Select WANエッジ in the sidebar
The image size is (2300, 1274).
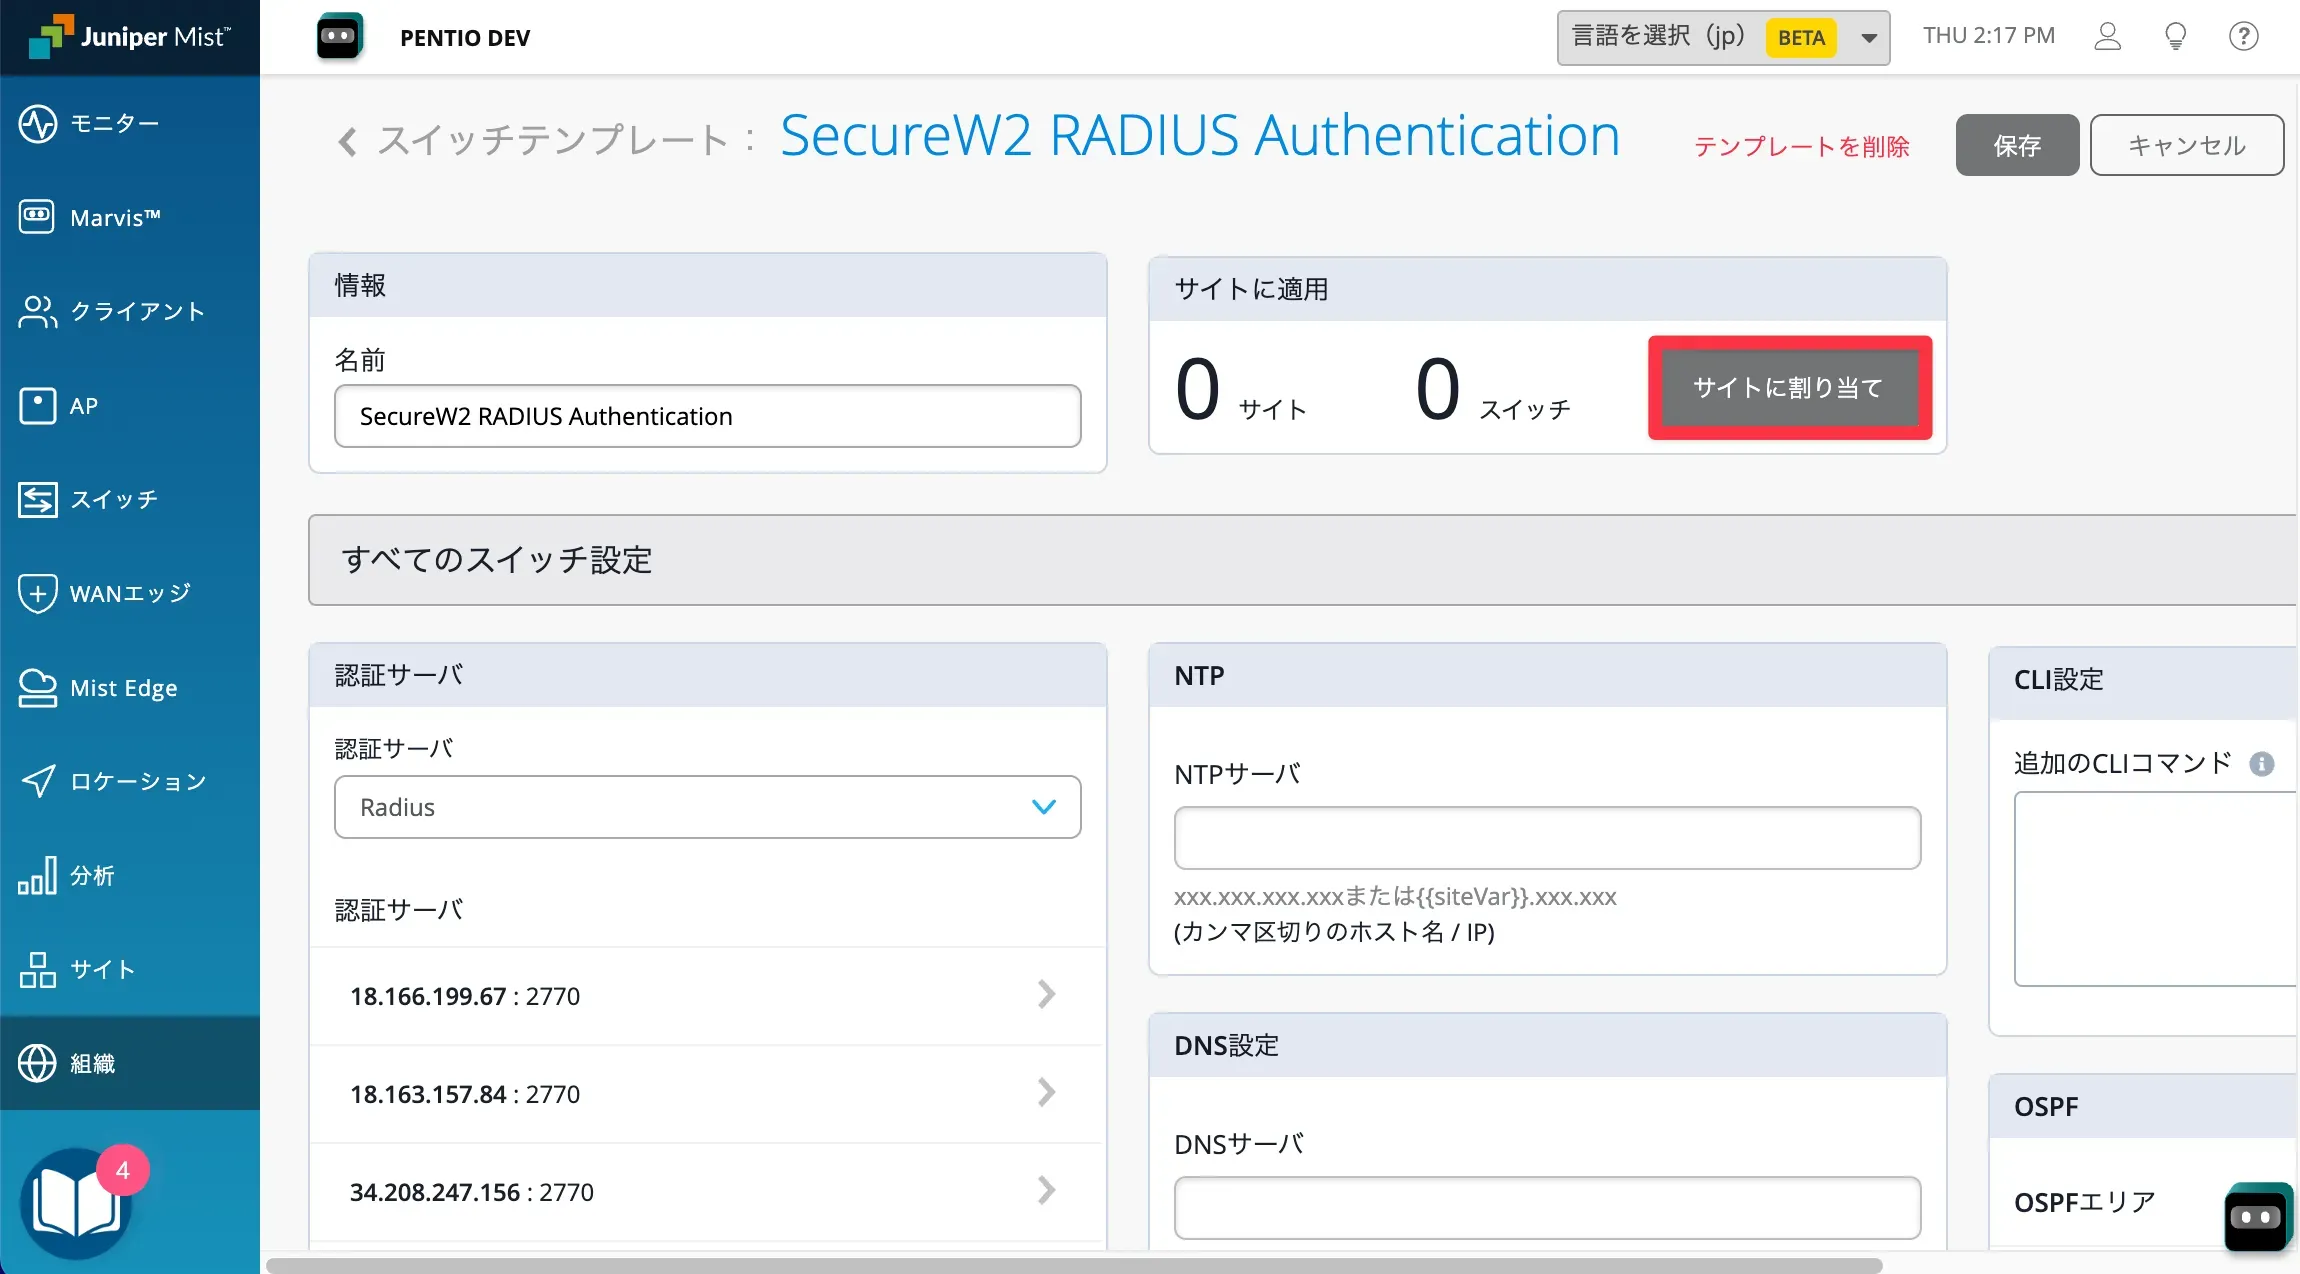coord(128,593)
